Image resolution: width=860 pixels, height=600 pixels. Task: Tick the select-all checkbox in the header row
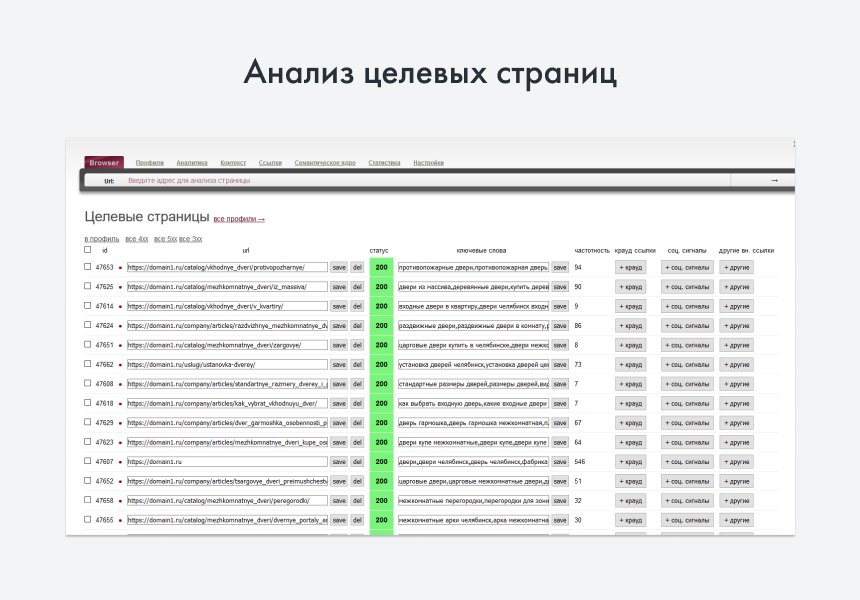coord(87,250)
